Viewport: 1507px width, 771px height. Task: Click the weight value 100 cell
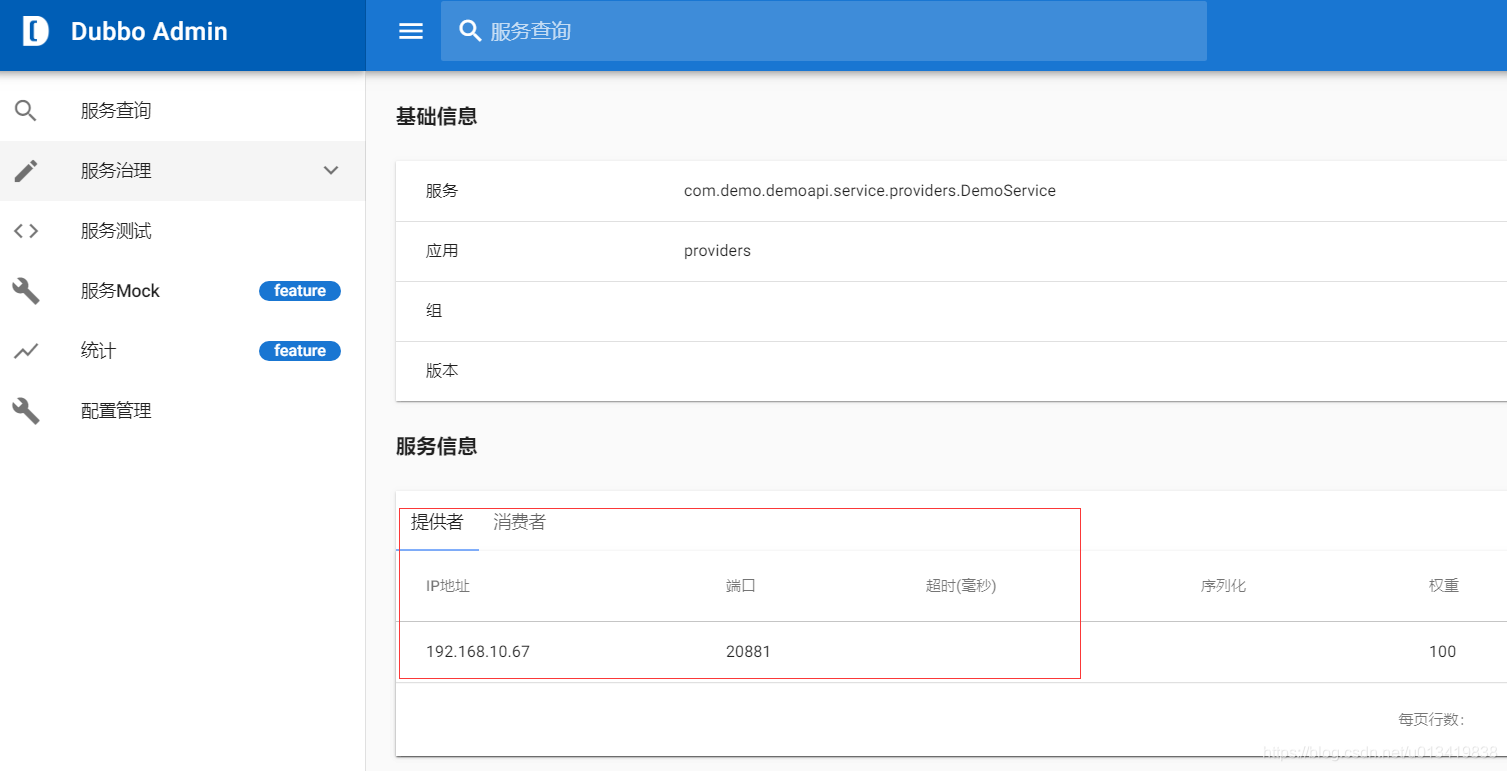(1442, 652)
